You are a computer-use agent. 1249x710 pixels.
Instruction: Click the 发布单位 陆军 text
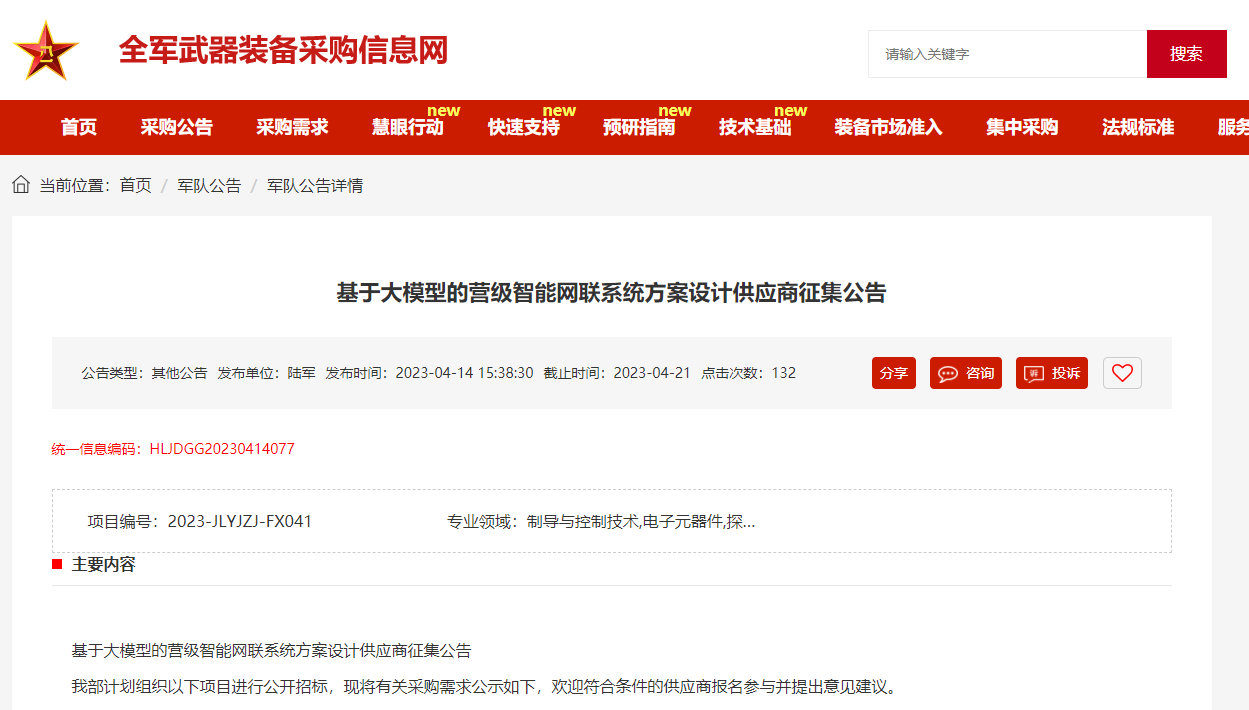(266, 373)
